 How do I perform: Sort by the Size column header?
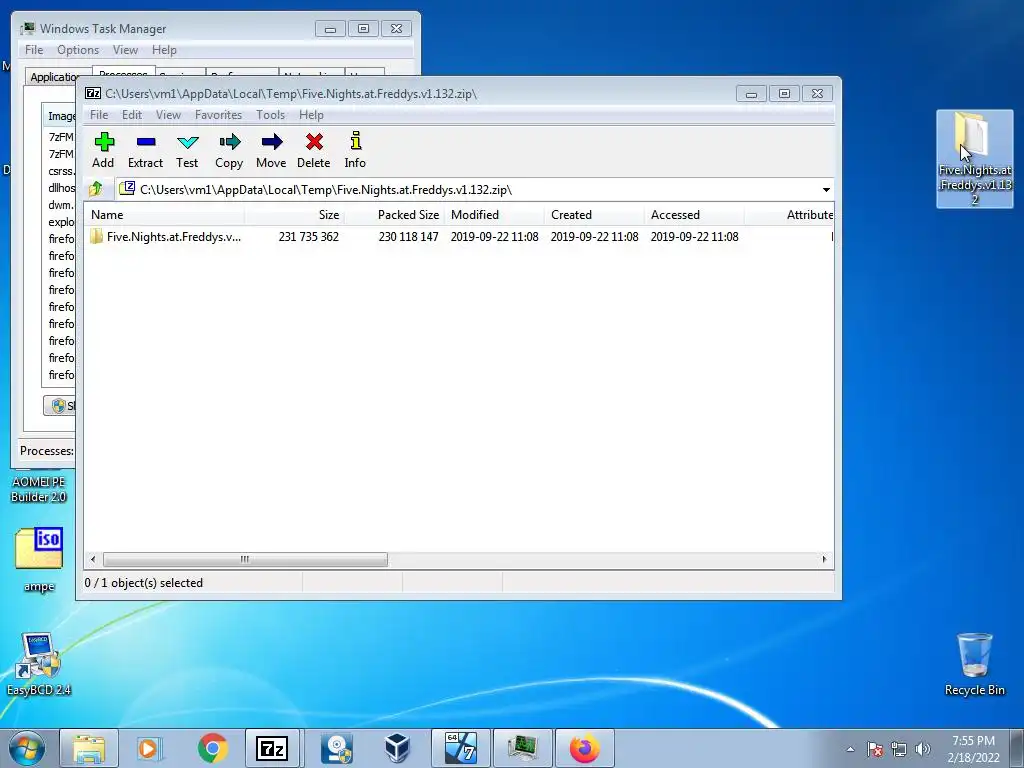point(295,215)
